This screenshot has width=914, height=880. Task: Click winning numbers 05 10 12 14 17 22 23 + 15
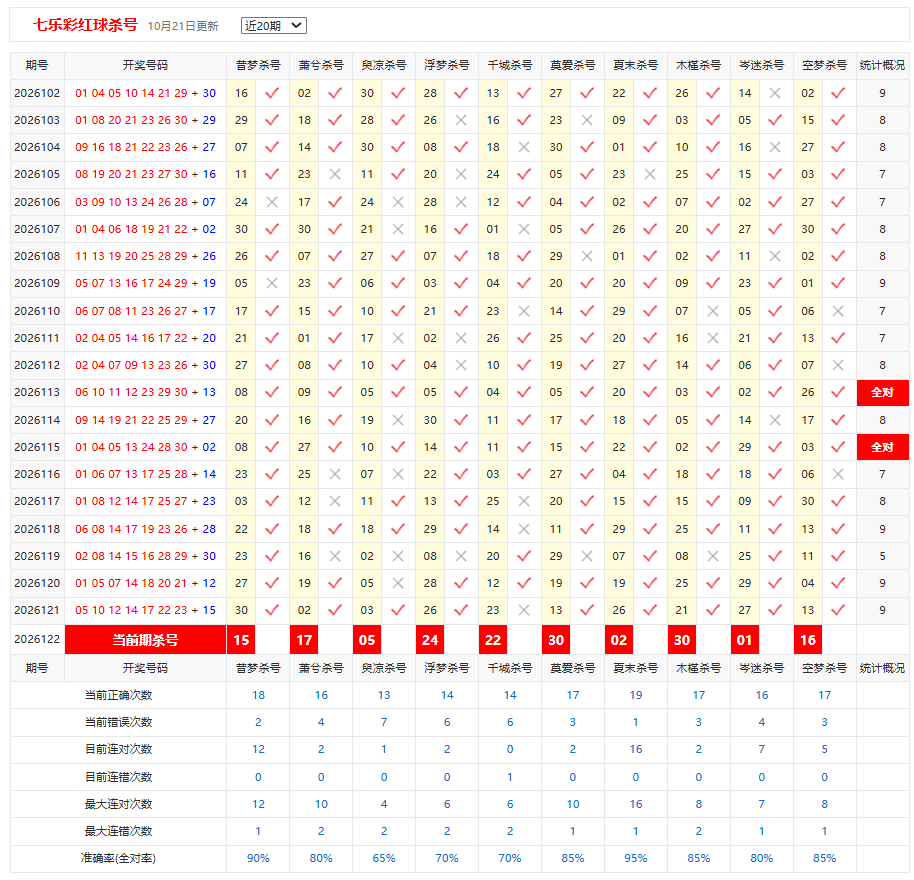pos(146,610)
